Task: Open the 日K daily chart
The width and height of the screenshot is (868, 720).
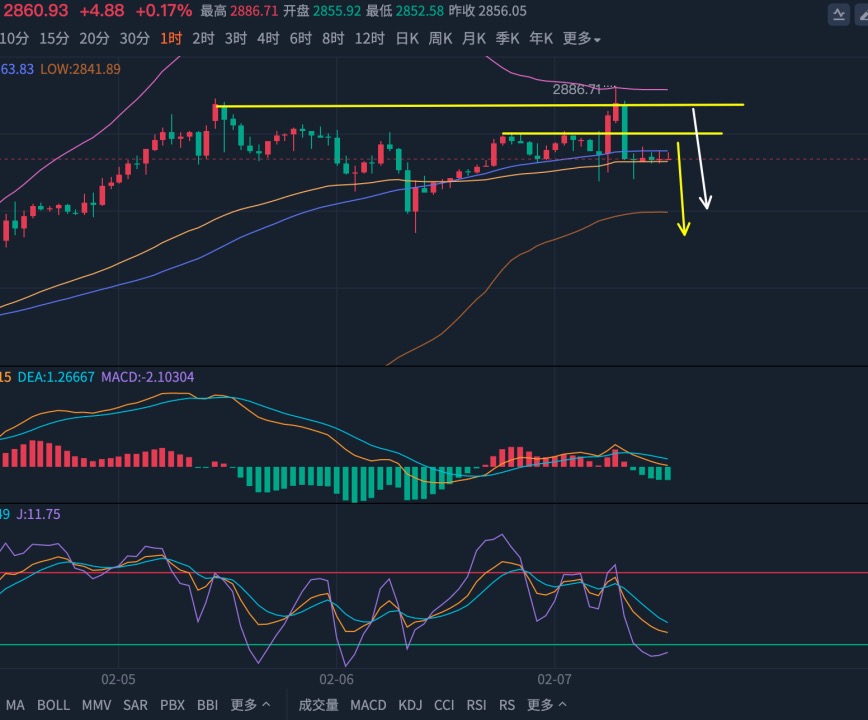Action: (x=407, y=39)
